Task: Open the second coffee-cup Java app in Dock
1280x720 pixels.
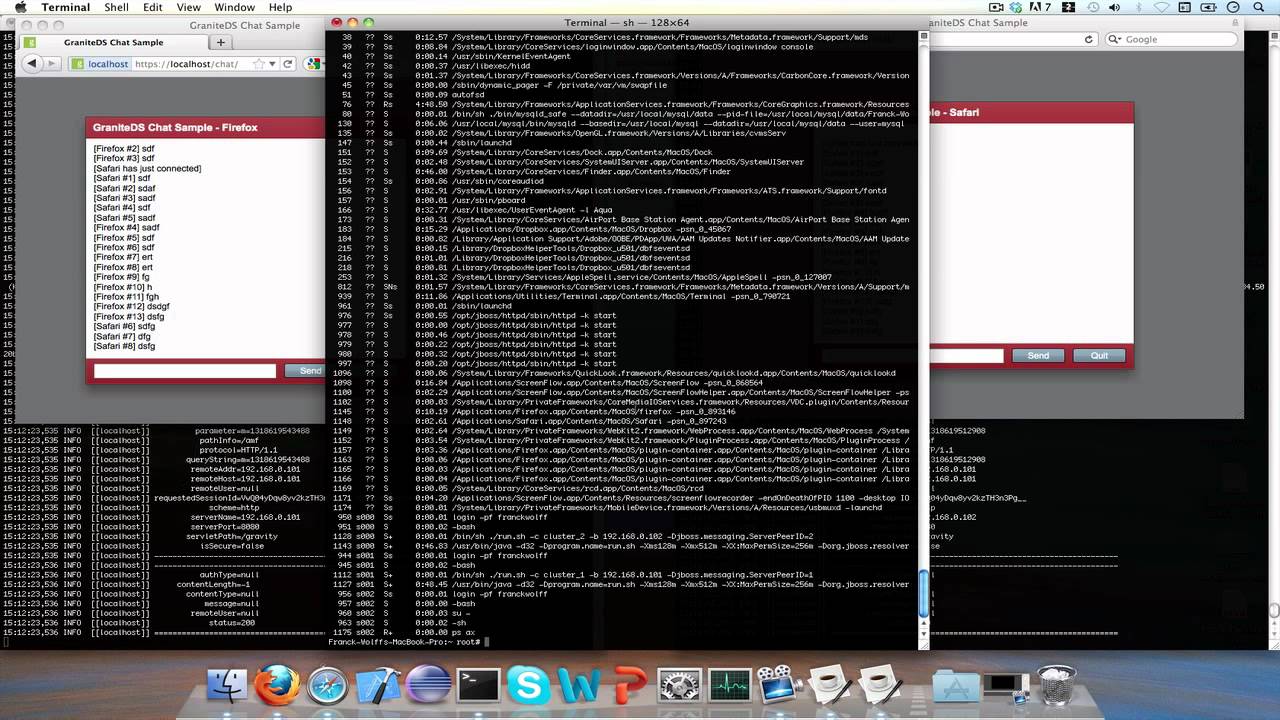Action: tap(879, 686)
